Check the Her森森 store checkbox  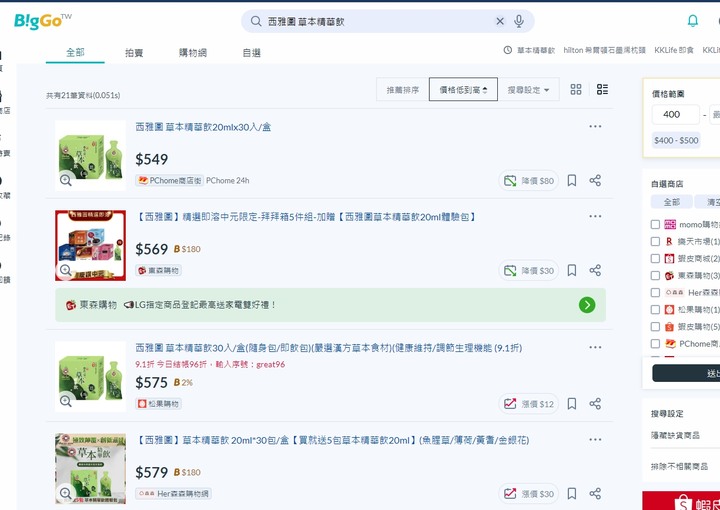coord(655,292)
